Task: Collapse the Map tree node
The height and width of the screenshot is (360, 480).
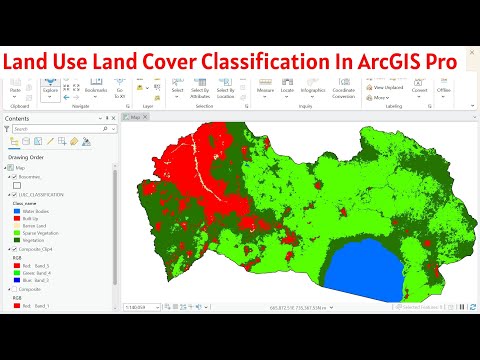Action: [x=5, y=168]
